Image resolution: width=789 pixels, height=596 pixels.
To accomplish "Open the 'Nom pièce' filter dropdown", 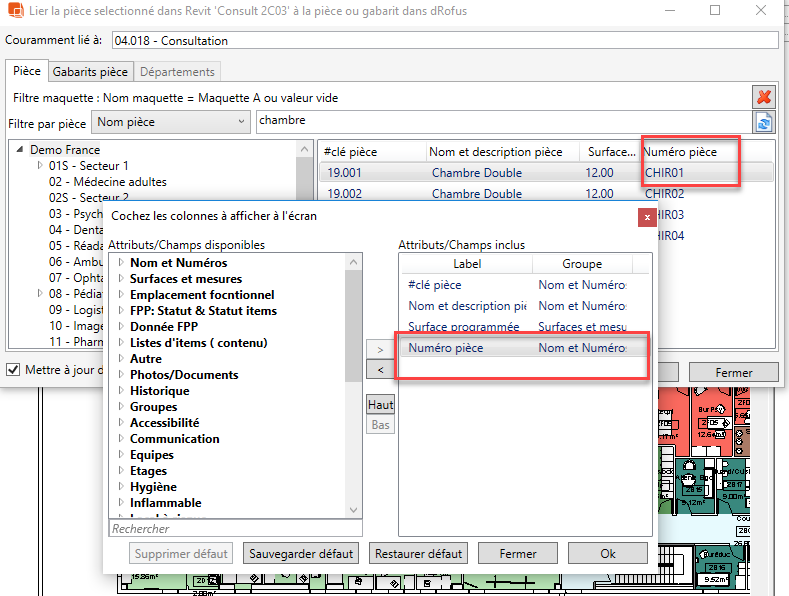I will (x=170, y=122).
